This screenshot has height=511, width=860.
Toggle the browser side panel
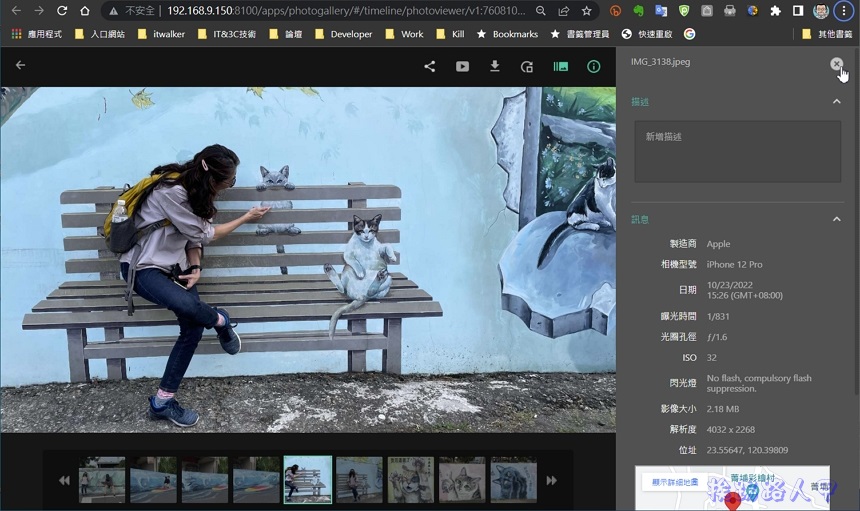pyautogui.click(x=798, y=10)
